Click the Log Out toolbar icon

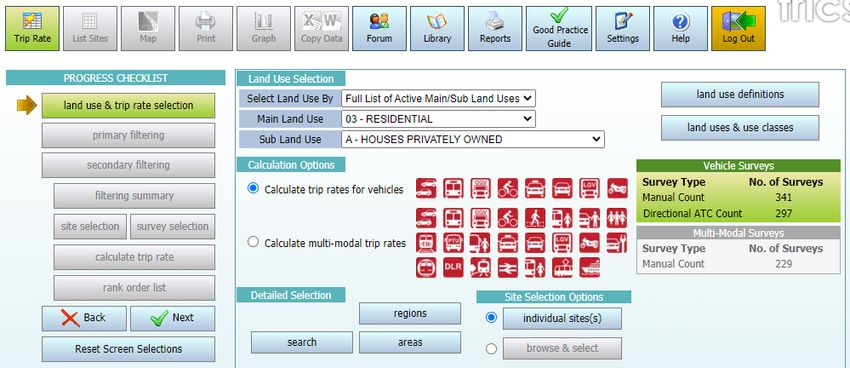coord(738,29)
